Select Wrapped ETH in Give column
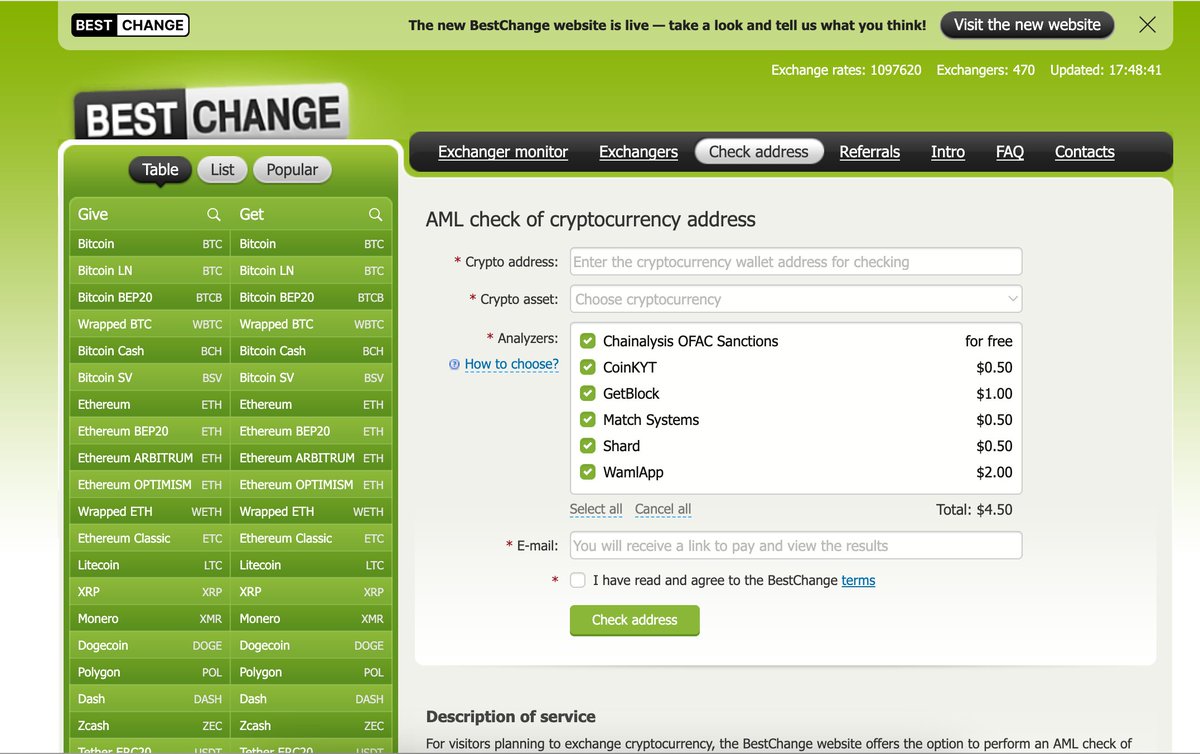The height and width of the screenshot is (754, 1200). (150, 512)
